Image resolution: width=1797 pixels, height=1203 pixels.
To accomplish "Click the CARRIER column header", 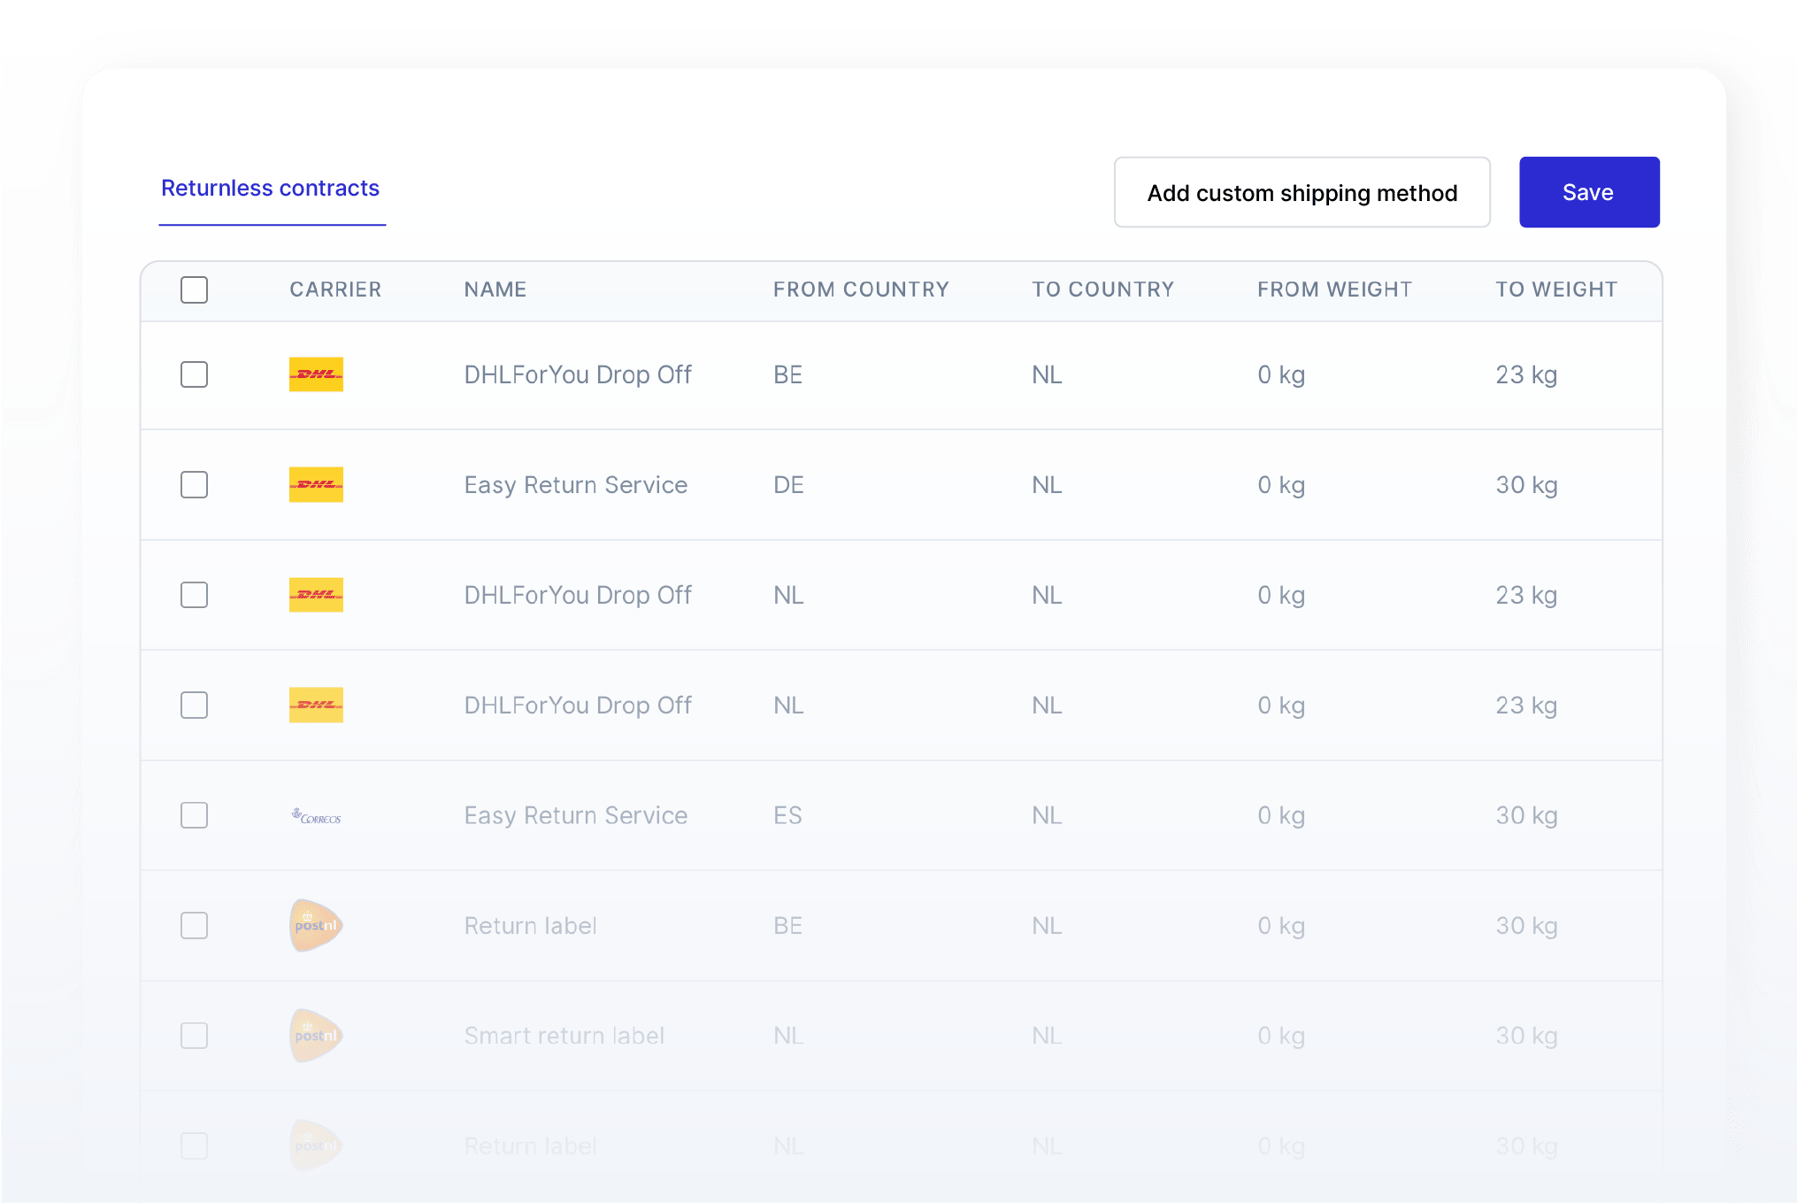I will coord(335,290).
